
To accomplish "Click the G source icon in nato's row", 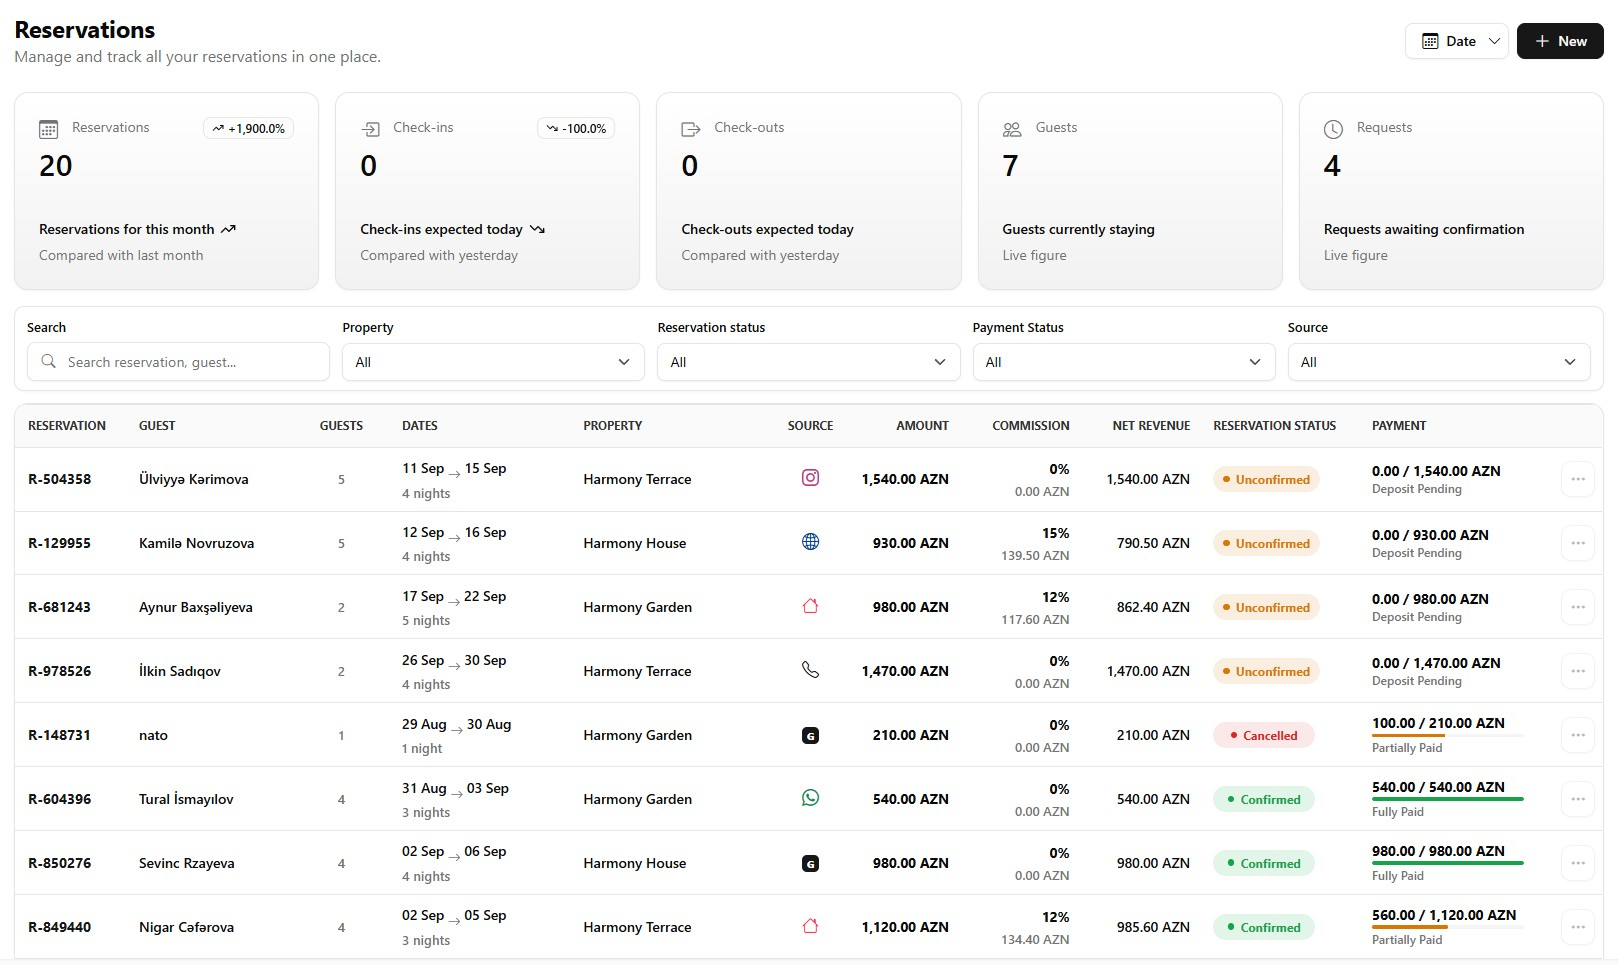I will (x=810, y=735).
